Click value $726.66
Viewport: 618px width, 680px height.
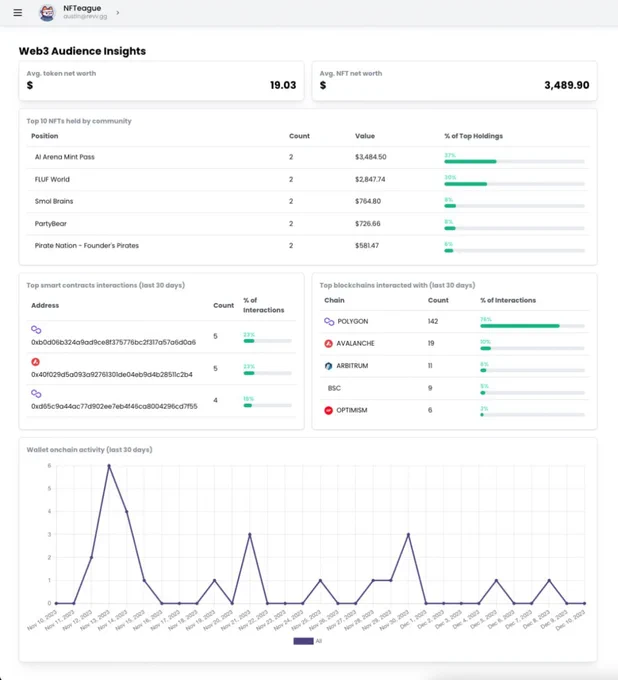pos(367,224)
